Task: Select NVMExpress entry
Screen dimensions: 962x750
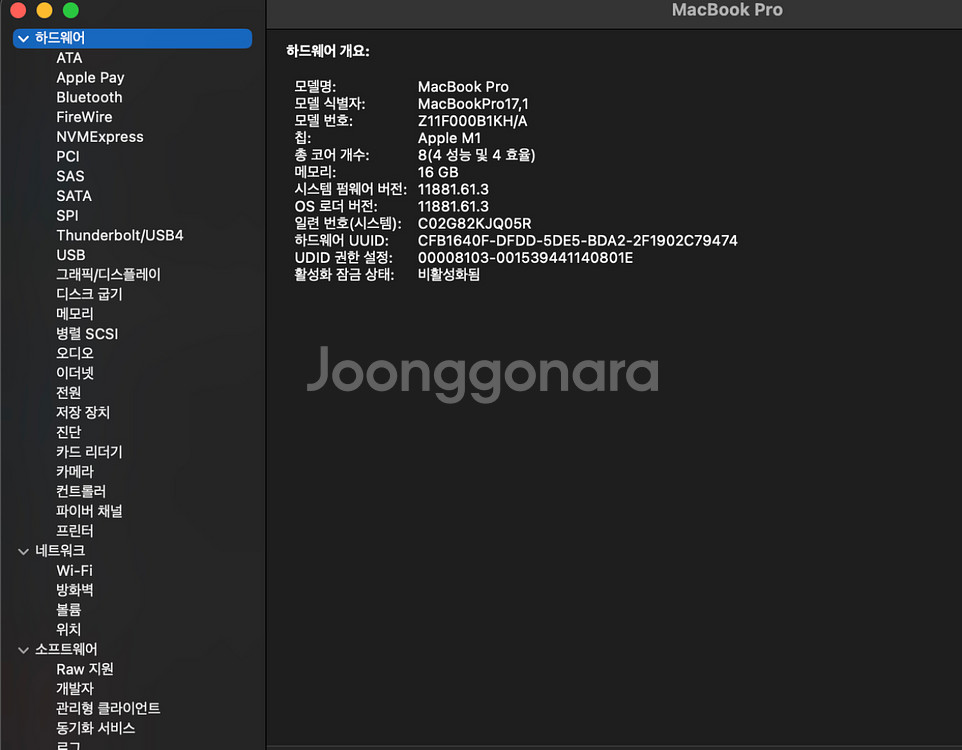Action: point(99,137)
